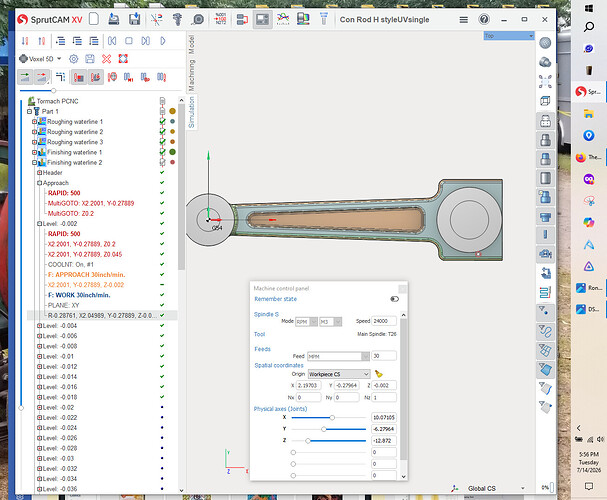This screenshot has height=500, width=607.
Task: Open the import model icon
Action: tap(113, 19)
